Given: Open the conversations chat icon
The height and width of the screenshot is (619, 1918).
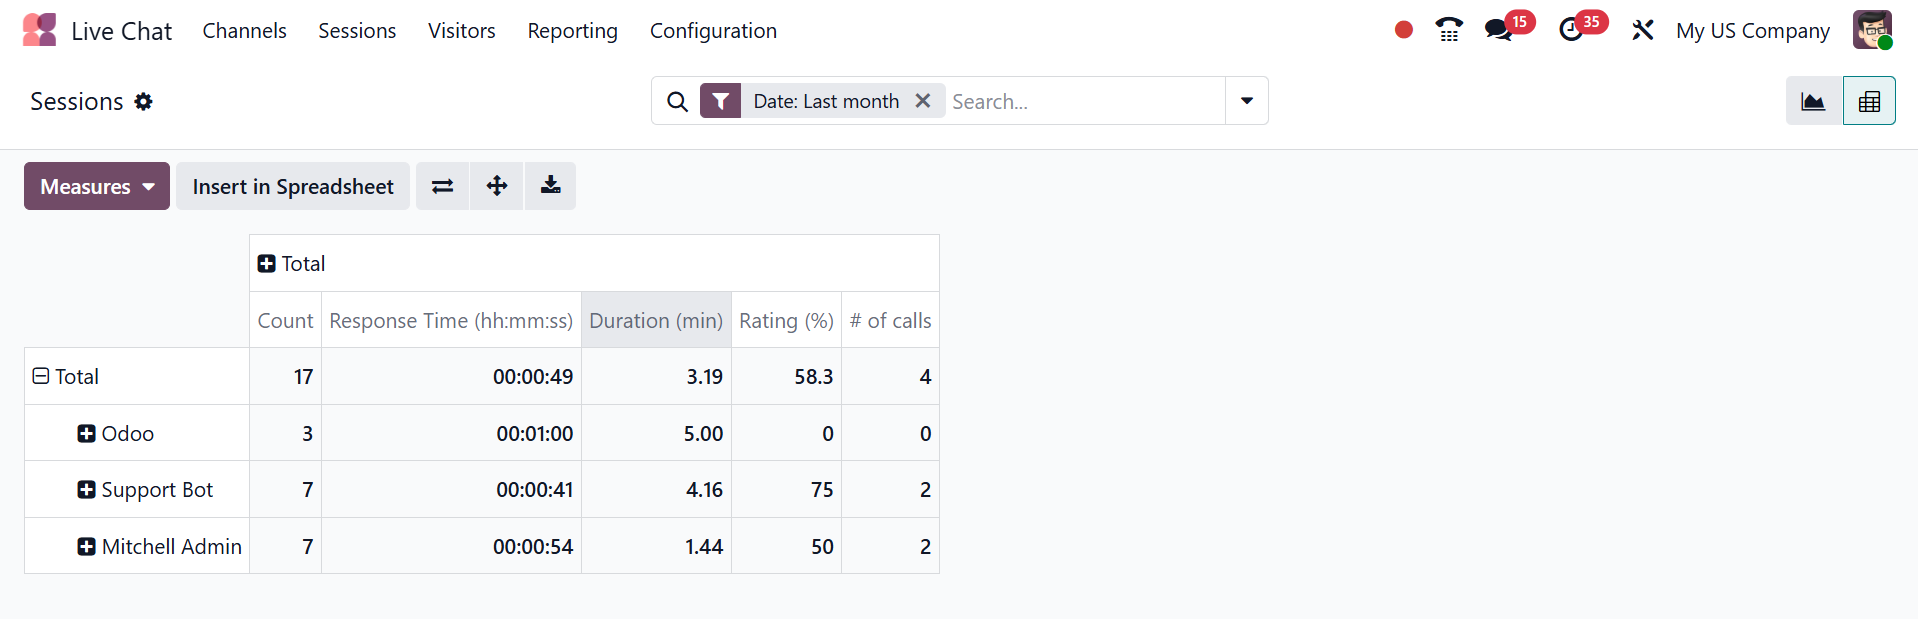Looking at the screenshot, I should pyautogui.click(x=1498, y=30).
